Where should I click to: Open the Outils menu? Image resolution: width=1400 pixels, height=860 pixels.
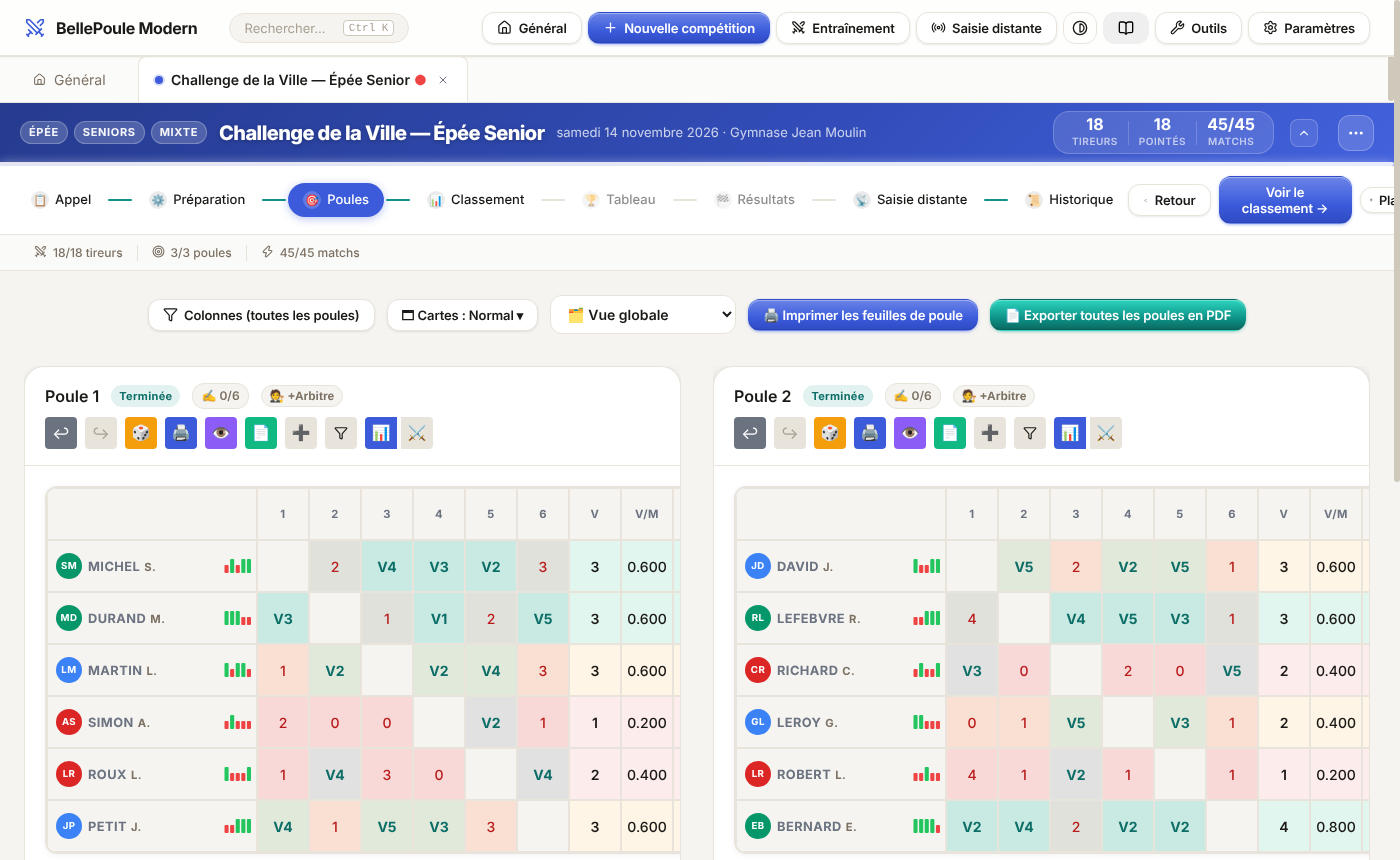(1198, 28)
